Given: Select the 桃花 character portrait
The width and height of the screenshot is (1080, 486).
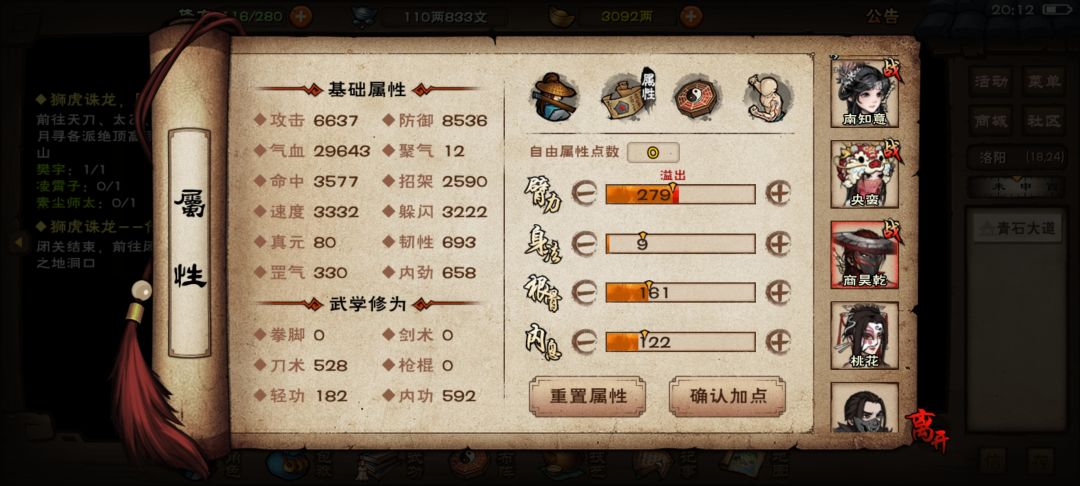Looking at the screenshot, I should pyautogui.click(x=864, y=335).
